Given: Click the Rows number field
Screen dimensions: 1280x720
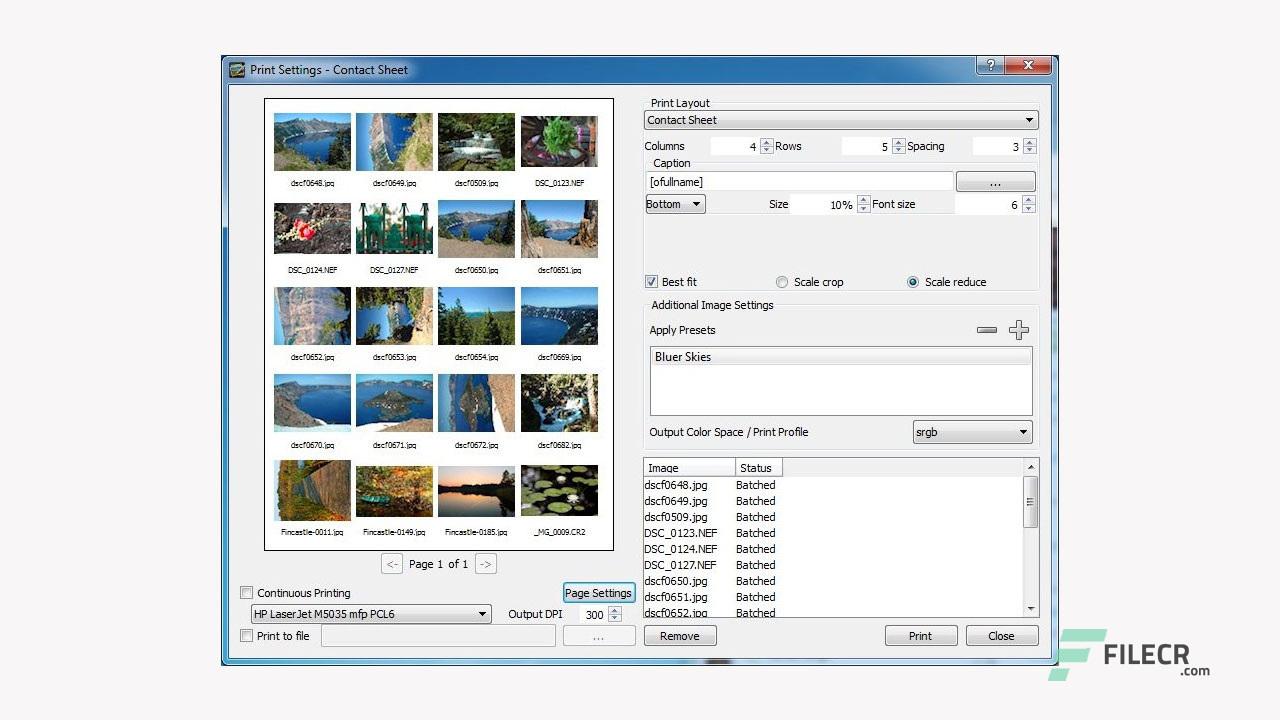Looking at the screenshot, I should 866,146.
